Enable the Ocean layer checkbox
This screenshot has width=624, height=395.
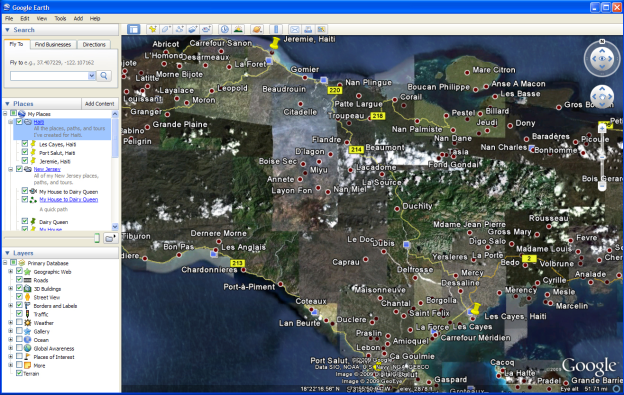pyautogui.click(x=19, y=339)
